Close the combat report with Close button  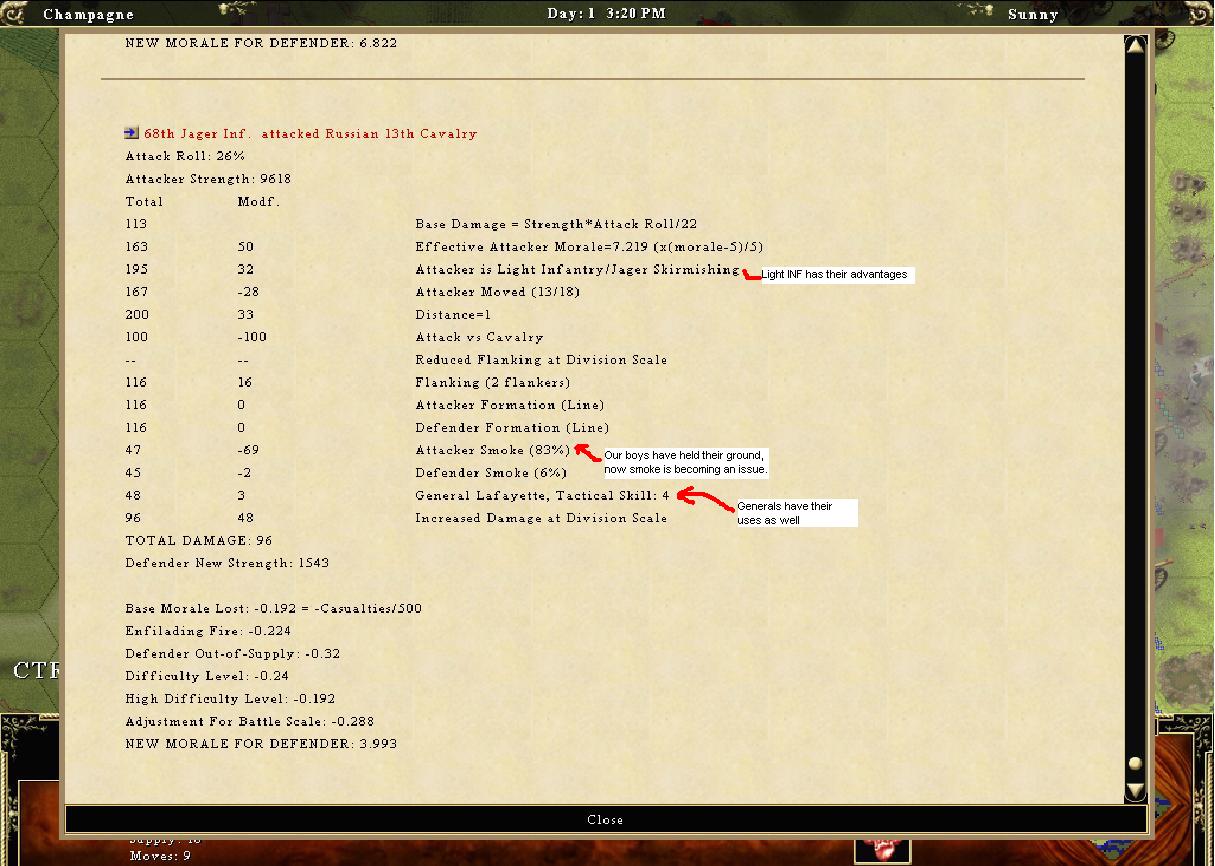[x=605, y=819]
